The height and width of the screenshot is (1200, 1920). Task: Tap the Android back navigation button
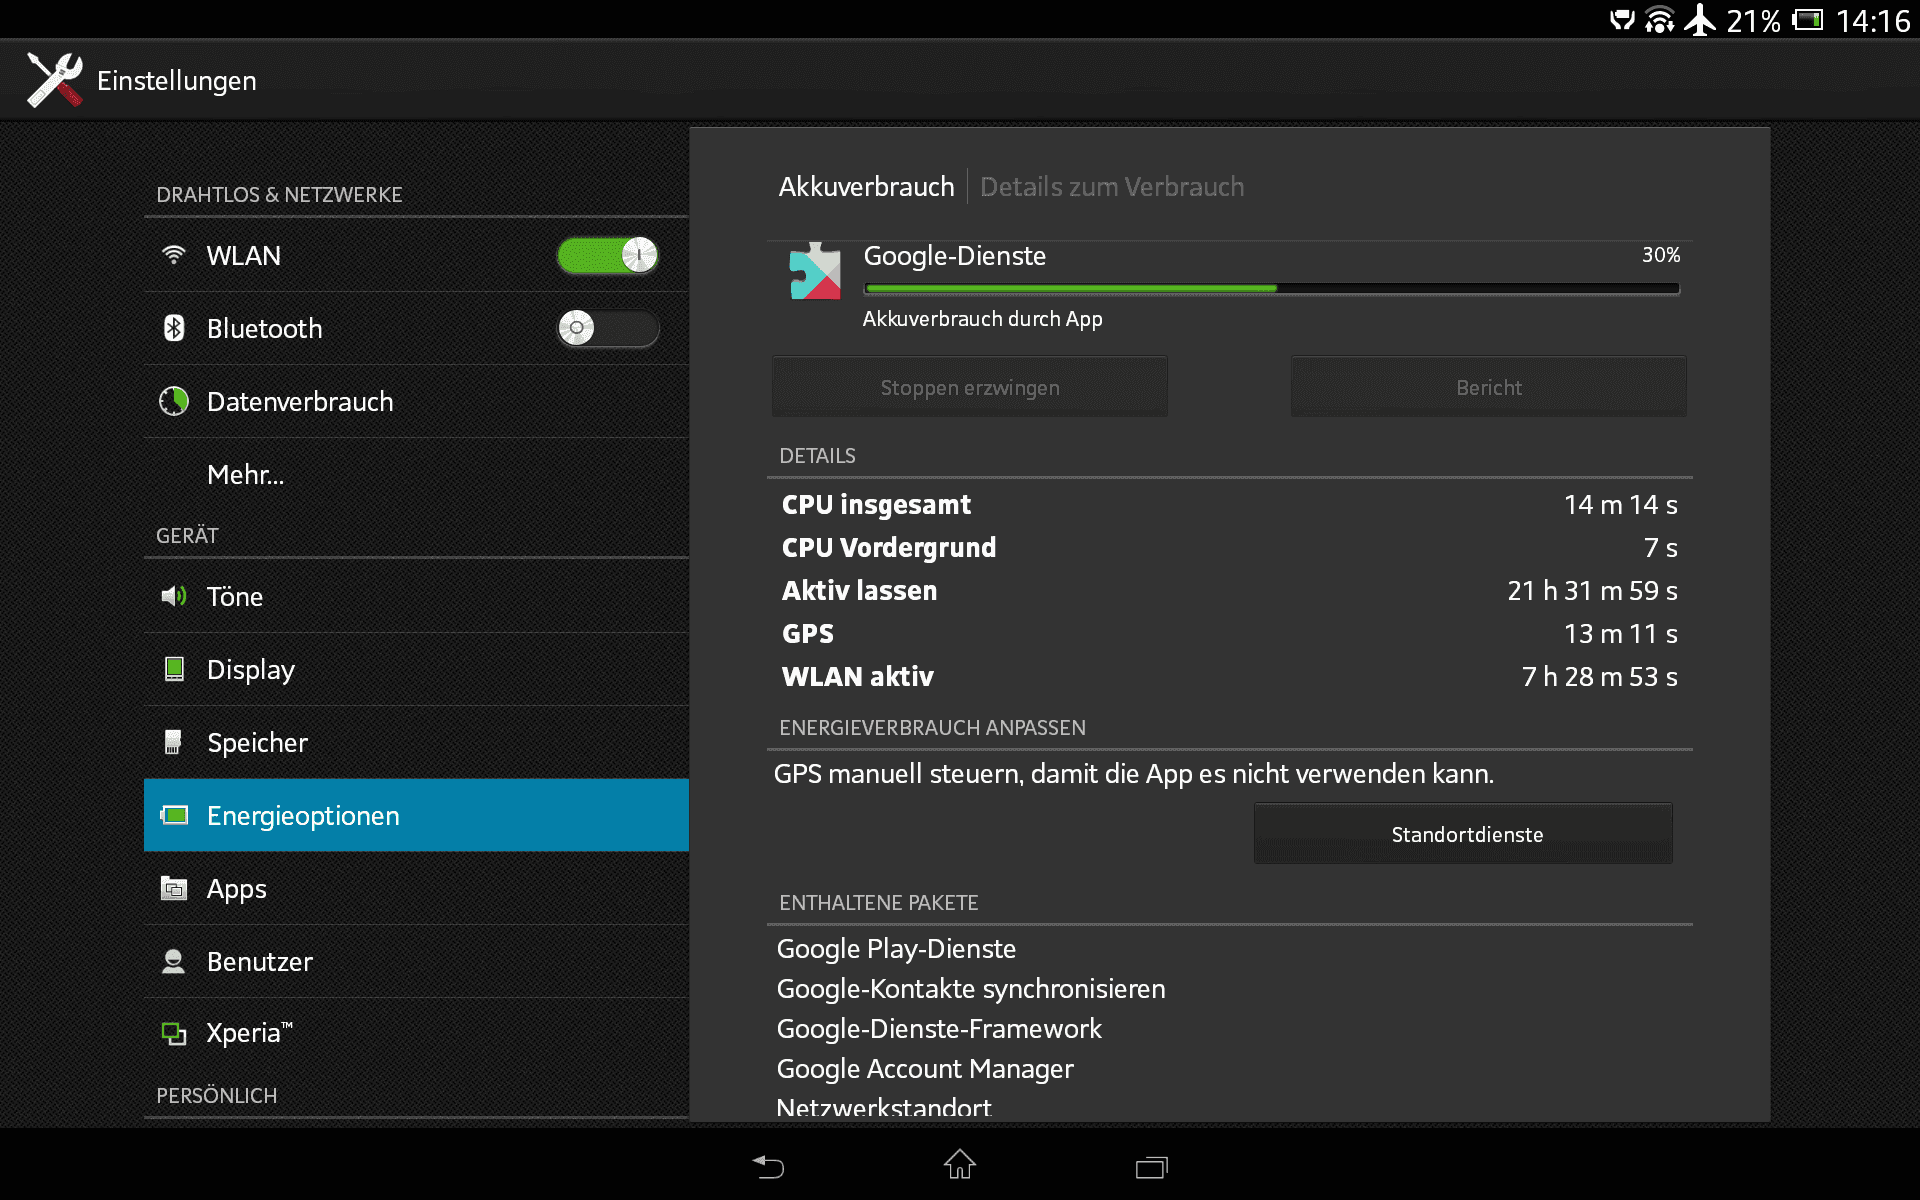click(x=768, y=1166)
